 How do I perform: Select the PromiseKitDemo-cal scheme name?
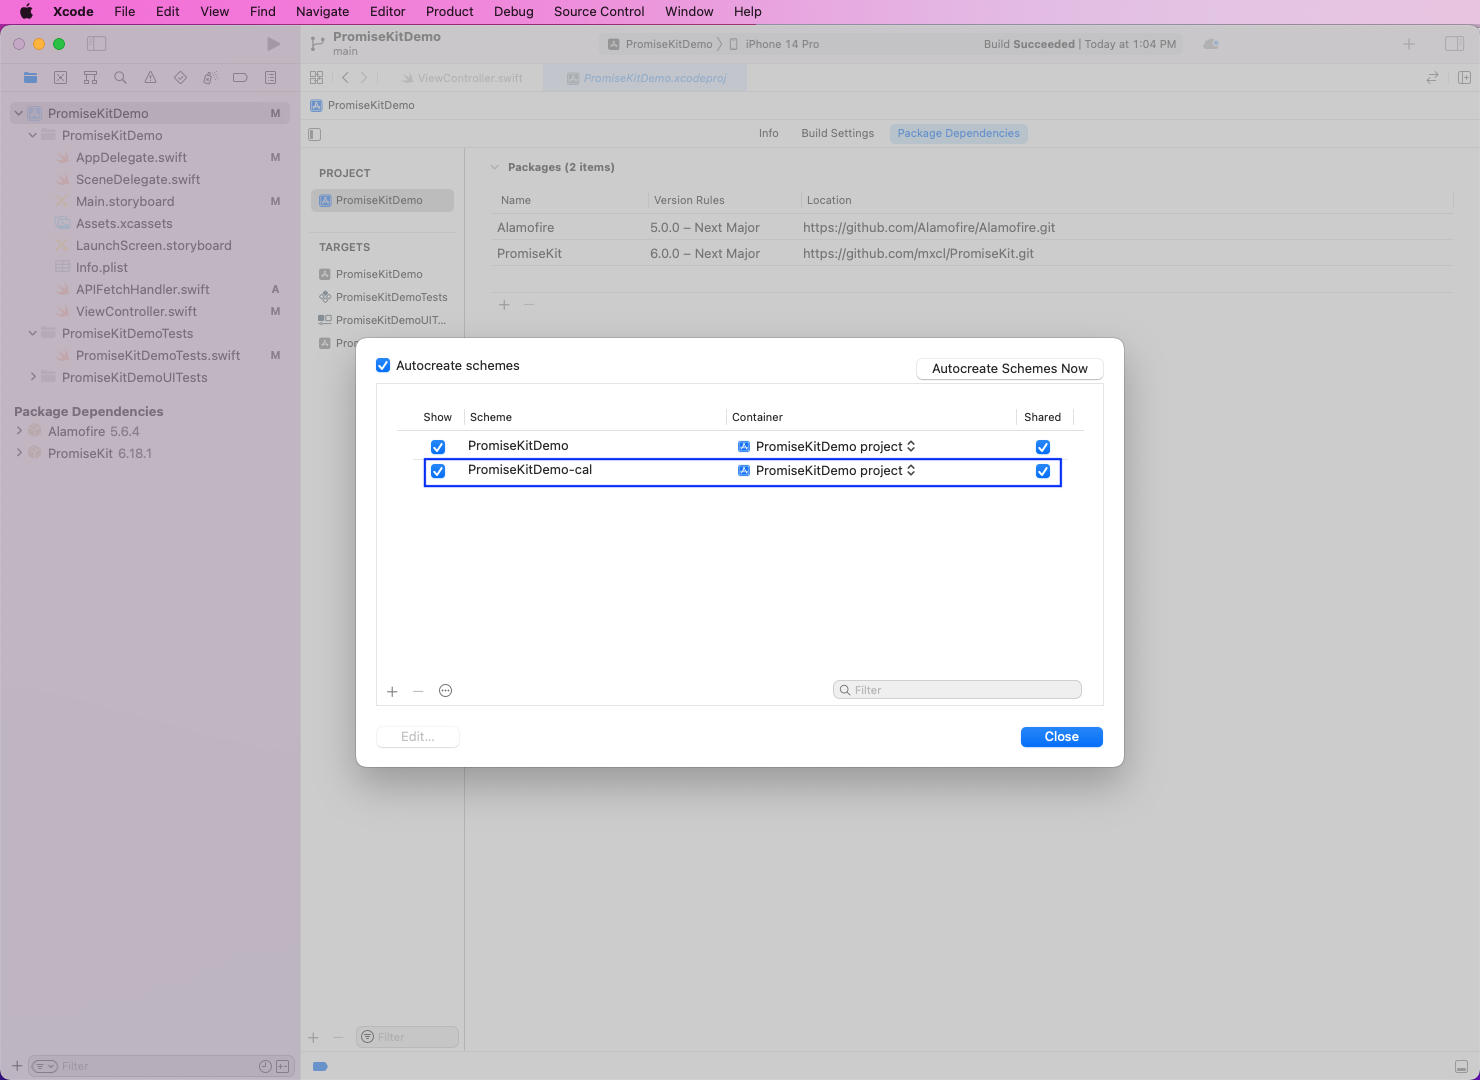coord(530,470)
